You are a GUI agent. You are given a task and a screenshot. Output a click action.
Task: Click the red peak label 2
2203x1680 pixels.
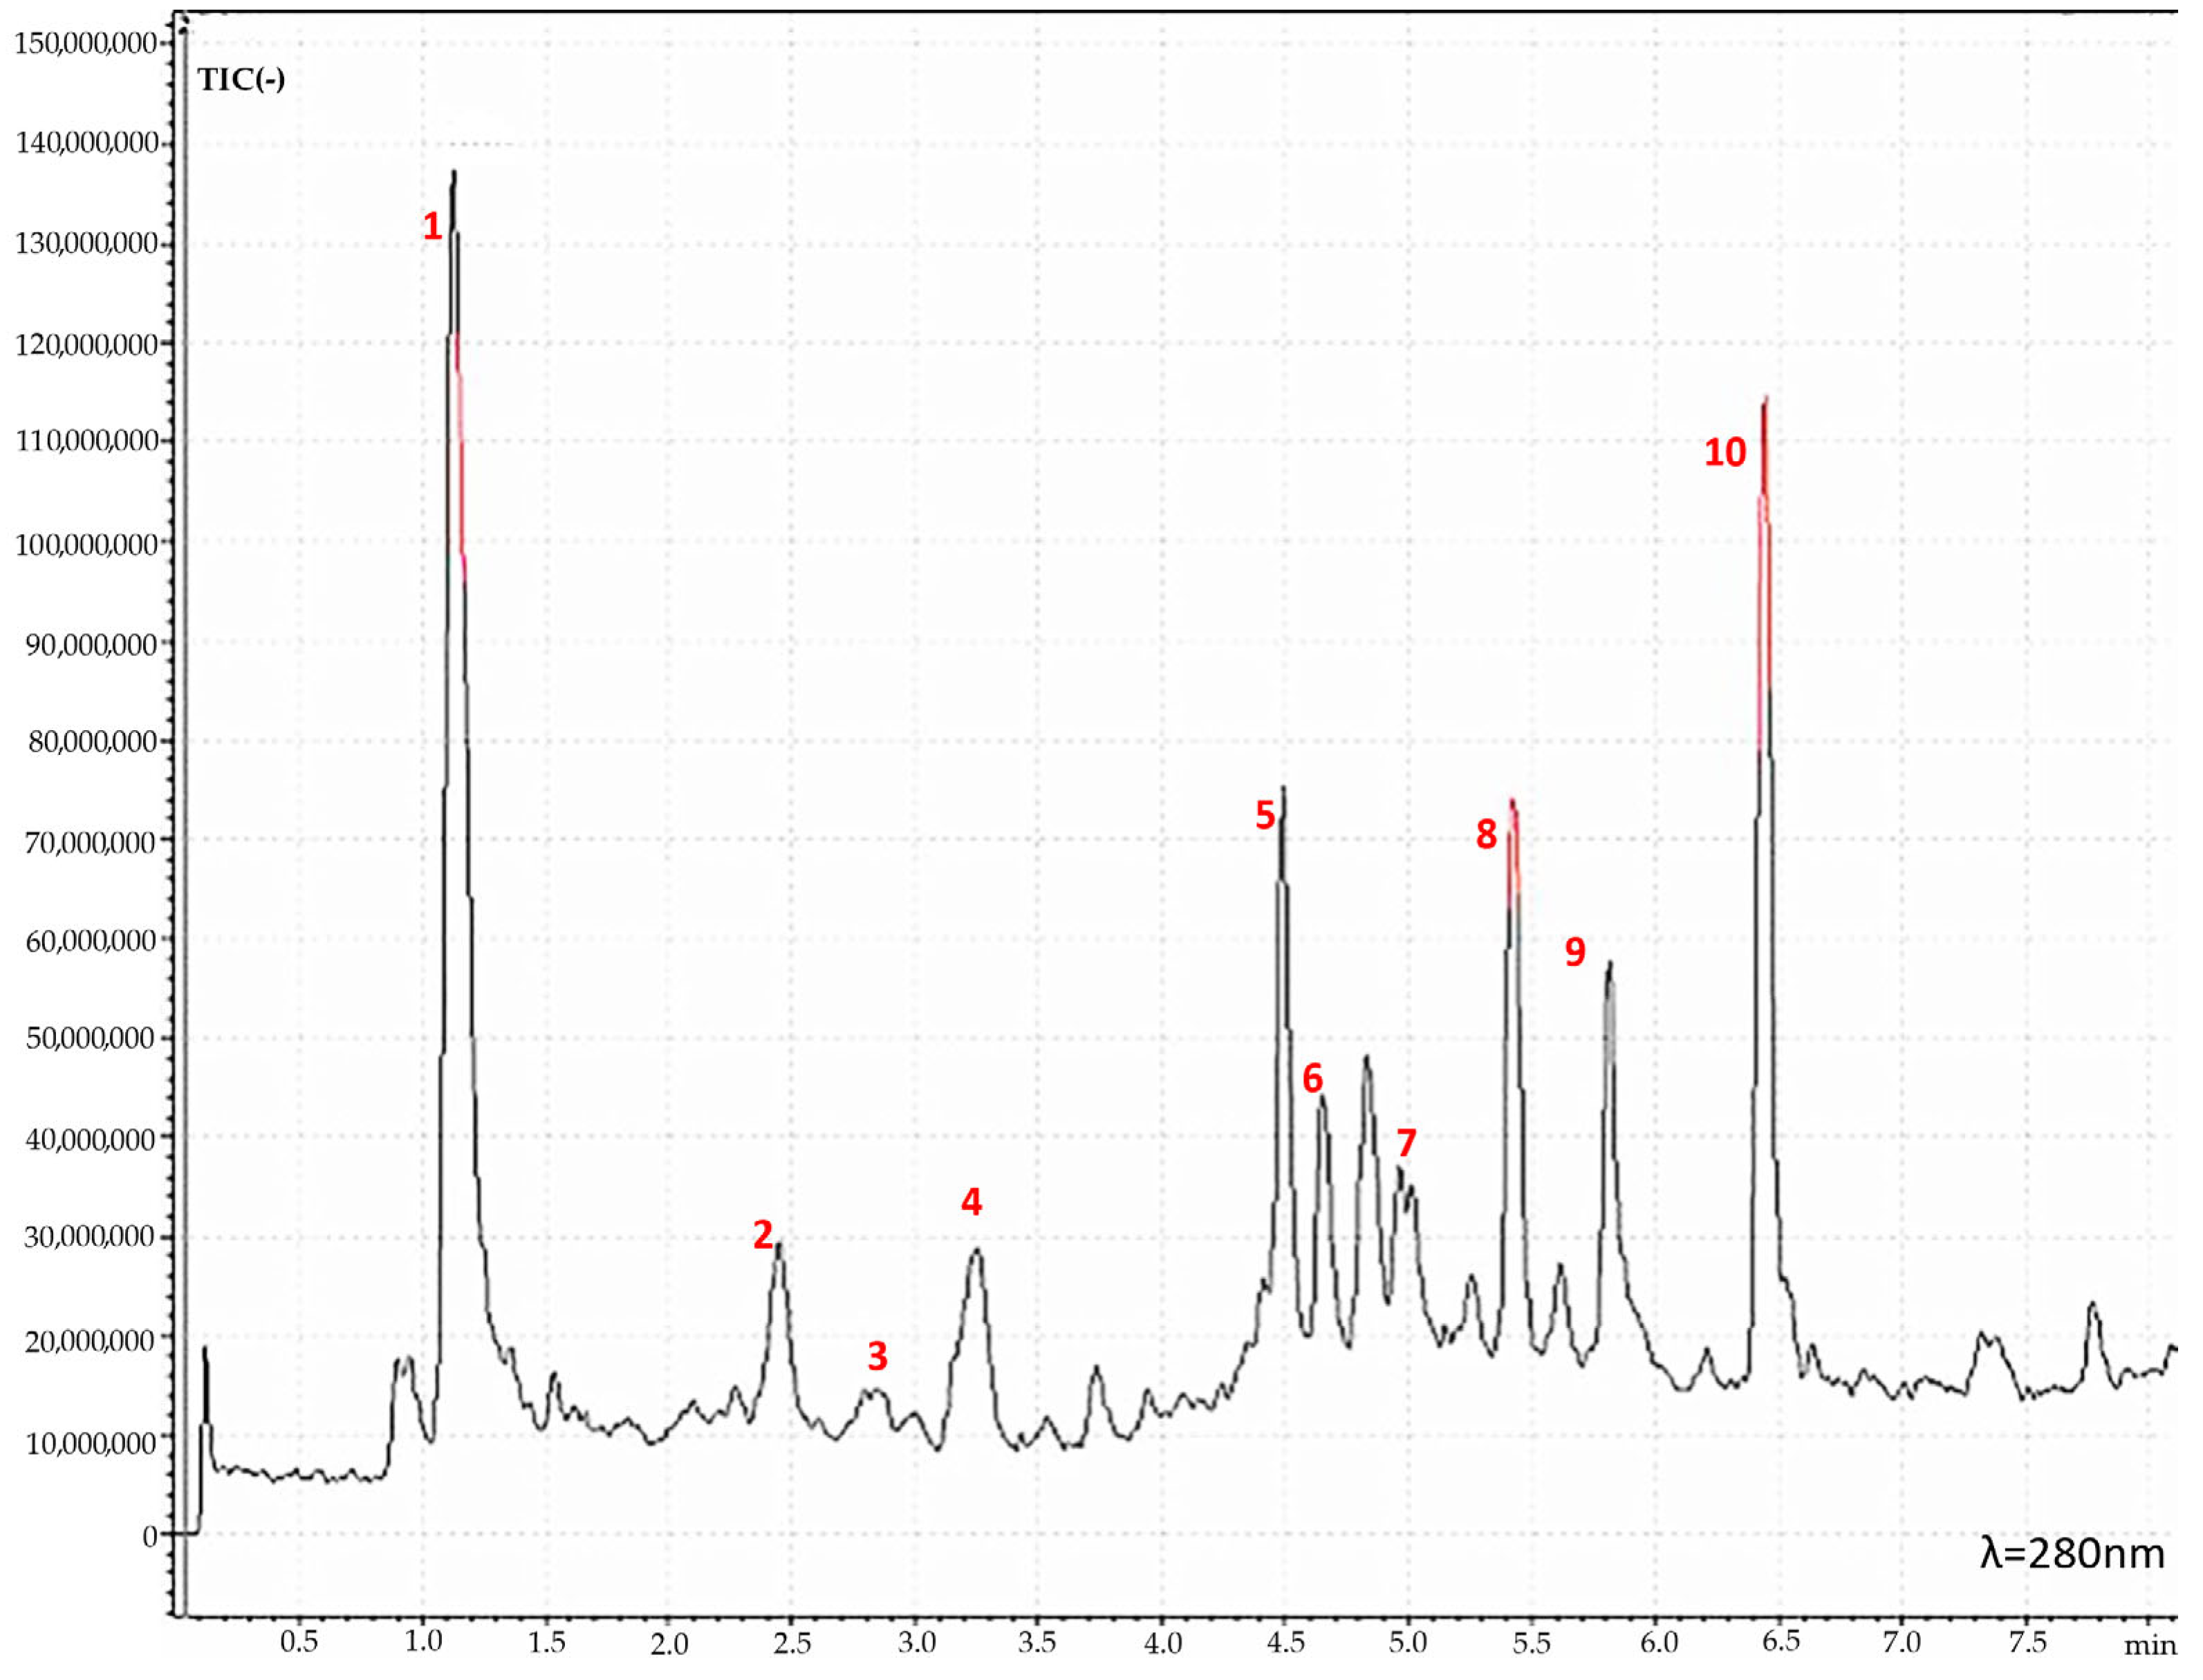click(763, 1235)
